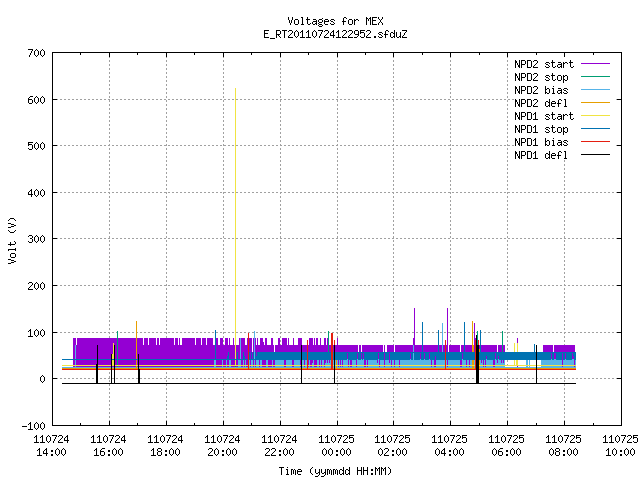This screenshot has height=480, width=640.
Task: Click the 110725 00:00 time tick label
Action: [336, 446]
